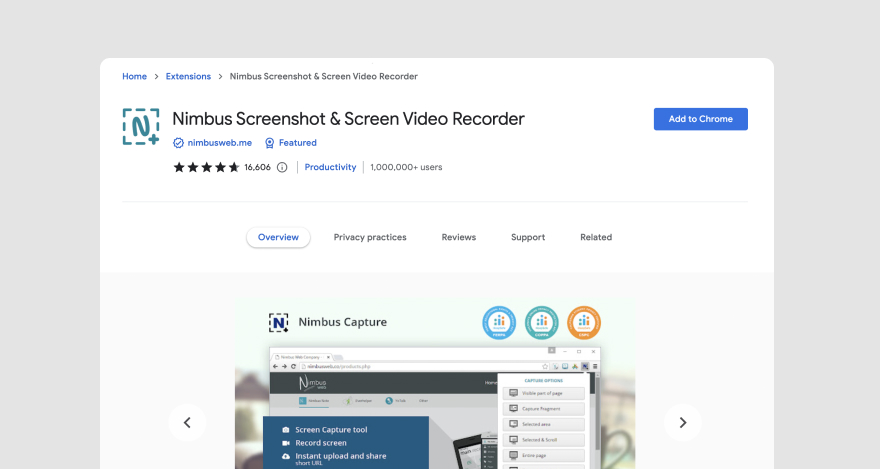Open Extensions breadcrumb link
Image resolution: width=880 pixels, height=469 pixels.
click(188, 76)
